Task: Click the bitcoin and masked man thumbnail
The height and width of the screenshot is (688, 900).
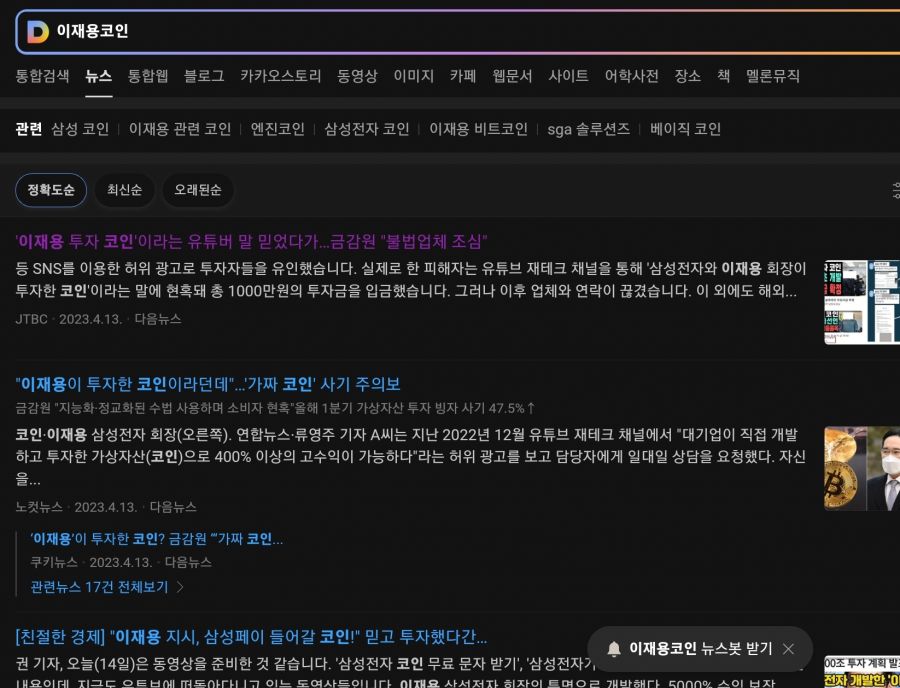Action: pos(862,469)
